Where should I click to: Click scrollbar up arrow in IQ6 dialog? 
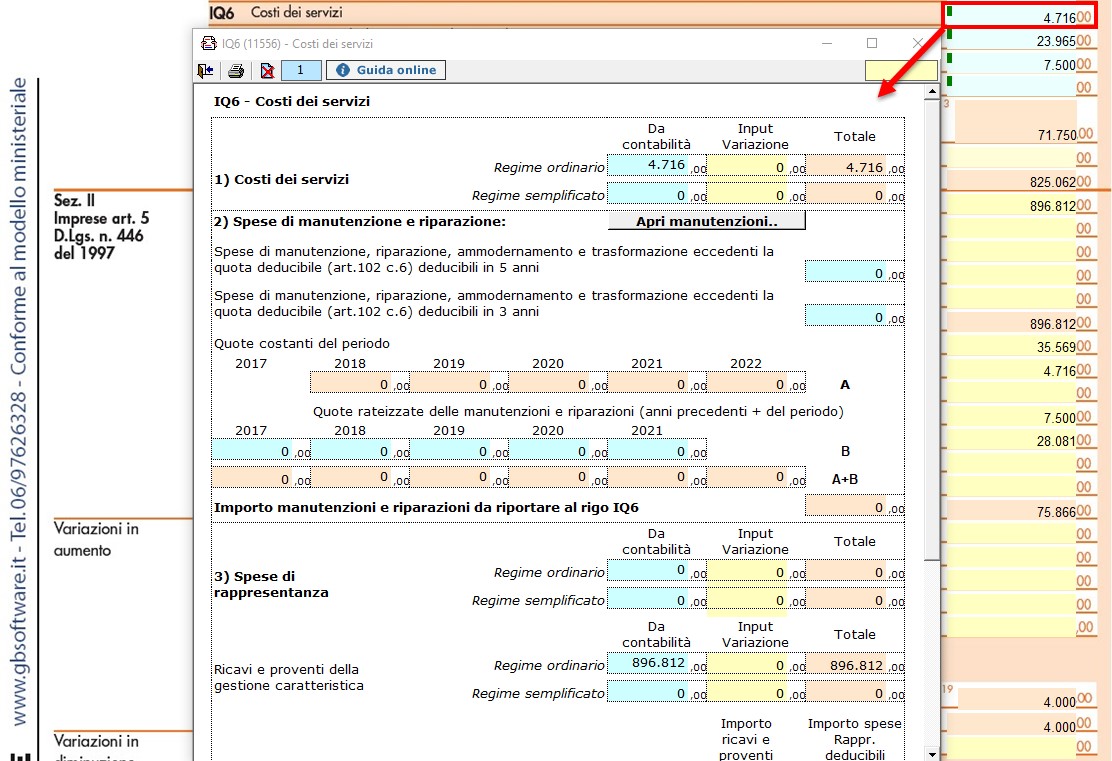coord(932,92)
